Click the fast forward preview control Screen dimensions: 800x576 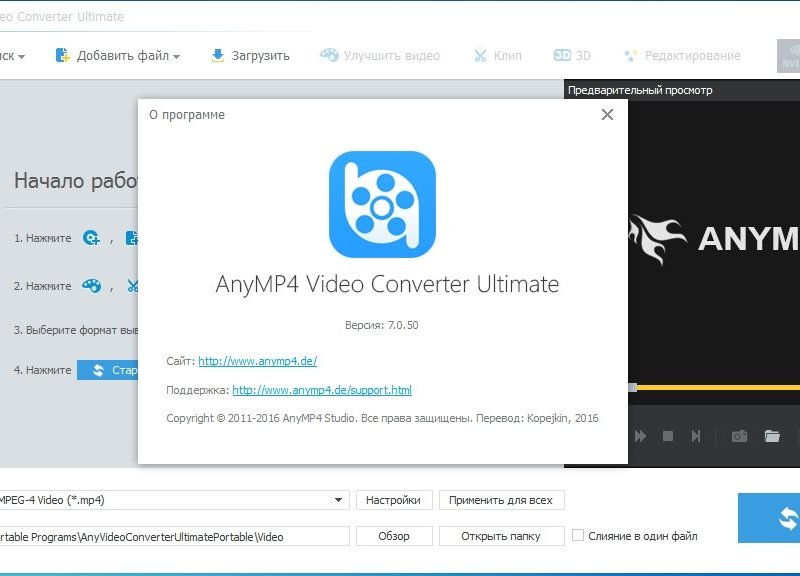pos(640,436)
